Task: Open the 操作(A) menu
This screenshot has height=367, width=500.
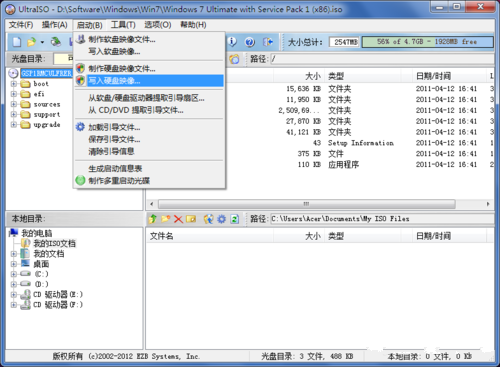Action: [x=55, y=25]
